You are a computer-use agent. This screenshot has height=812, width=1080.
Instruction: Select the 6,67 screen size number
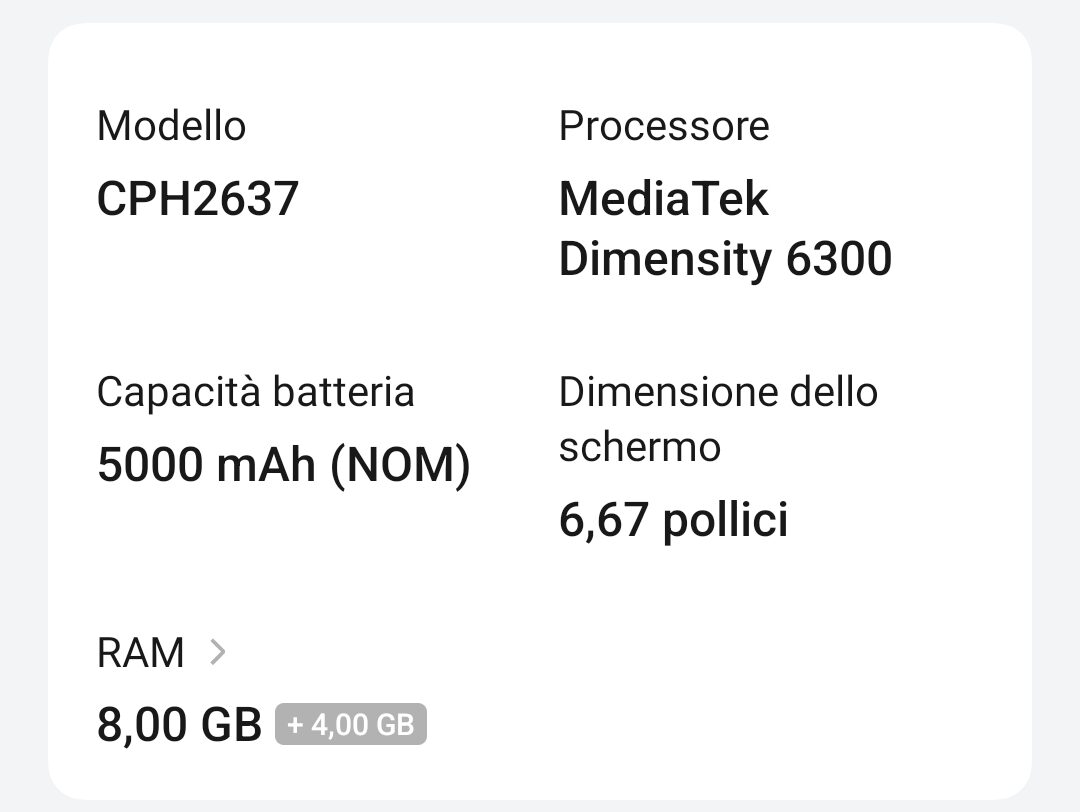pyautogui.click(x=603, y=520)
